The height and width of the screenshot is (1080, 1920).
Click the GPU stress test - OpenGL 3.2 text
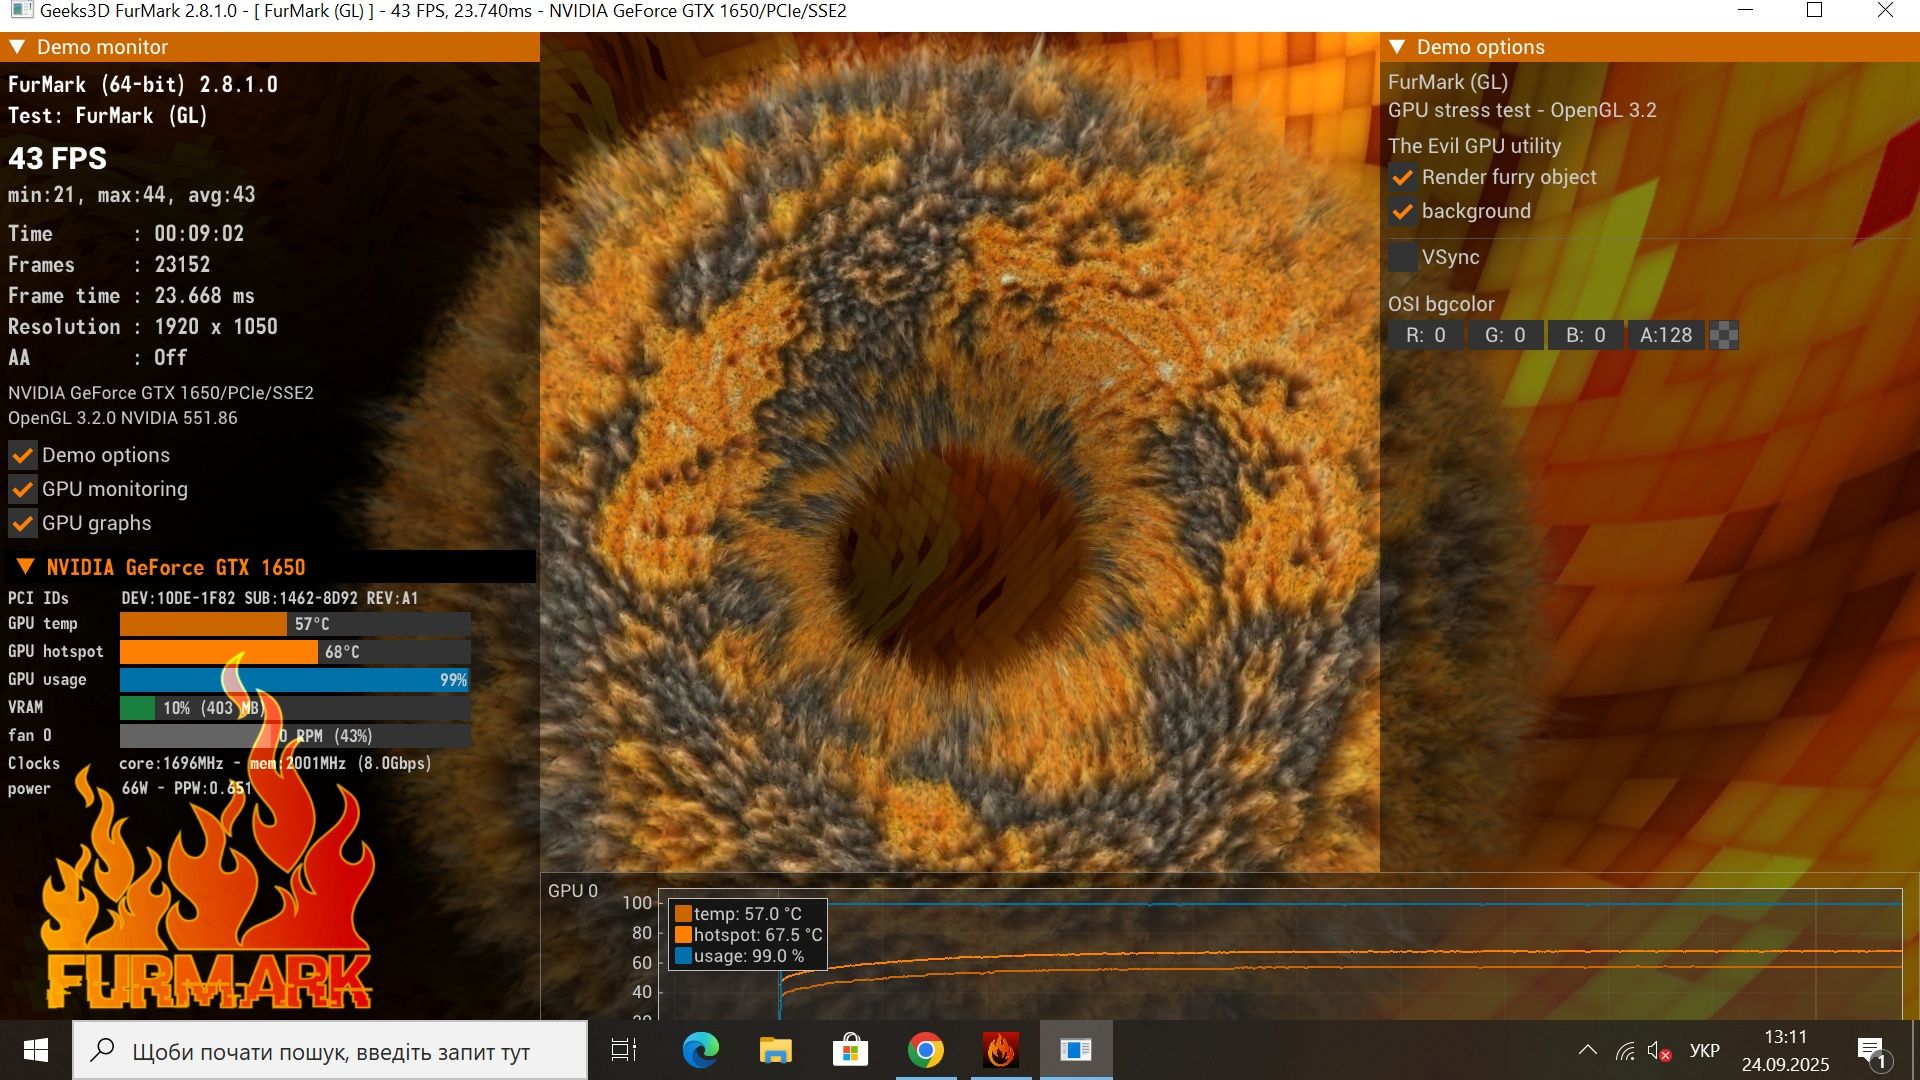coord(1522,110)
